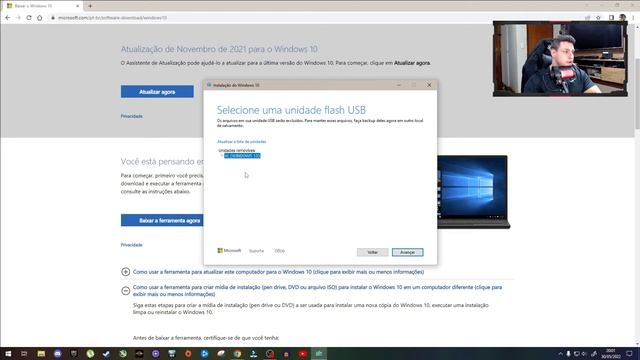Click the Avançar button in the installer
This screenshot has height=360, width=640.
coord(407,252)
